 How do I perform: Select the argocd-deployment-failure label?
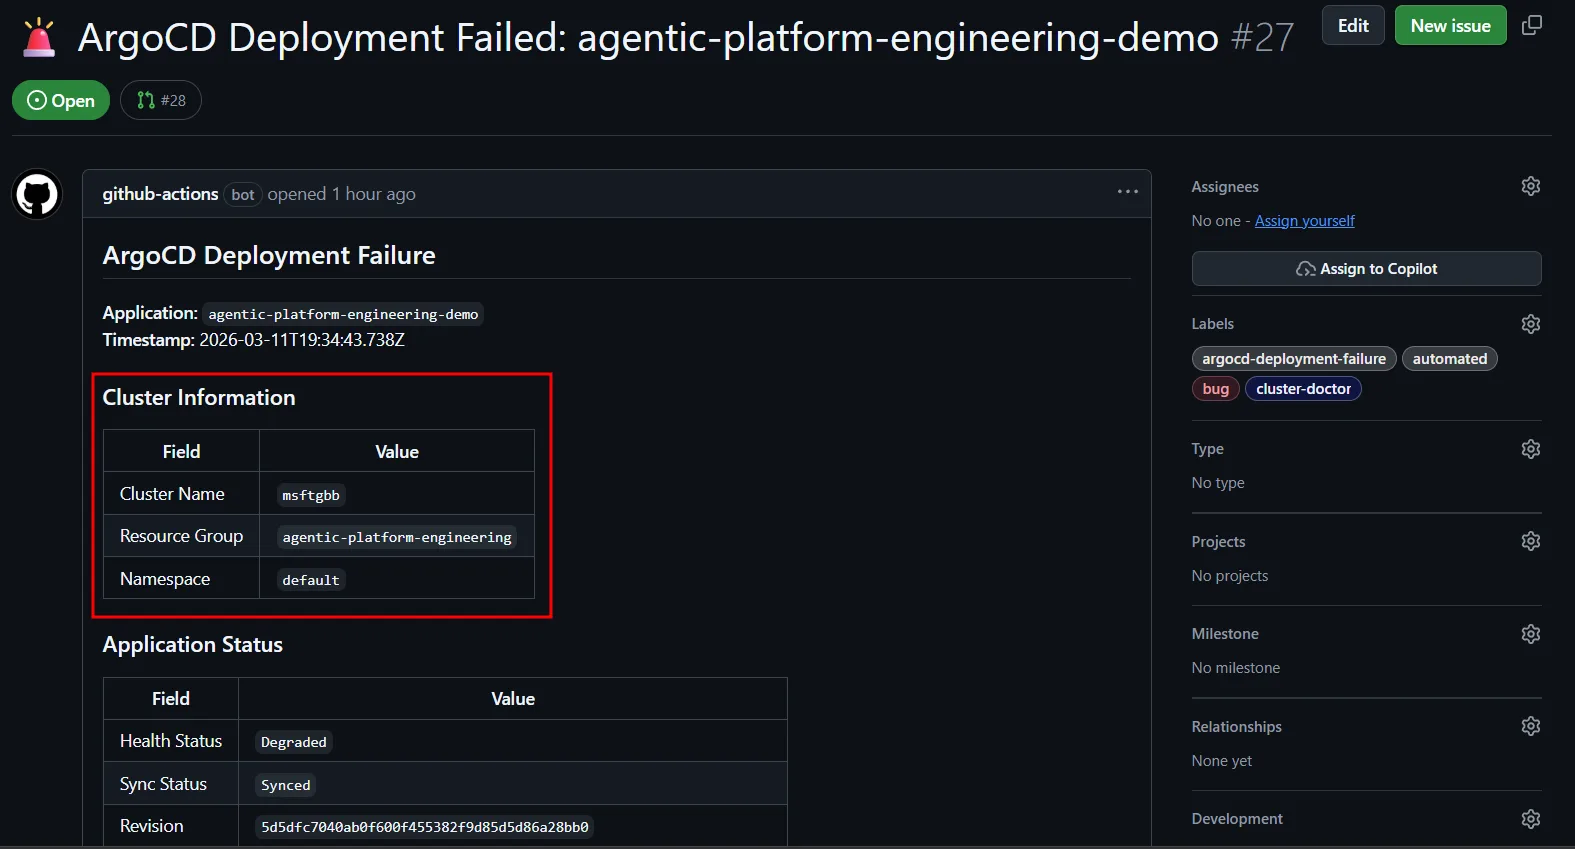coord(1293,359)
